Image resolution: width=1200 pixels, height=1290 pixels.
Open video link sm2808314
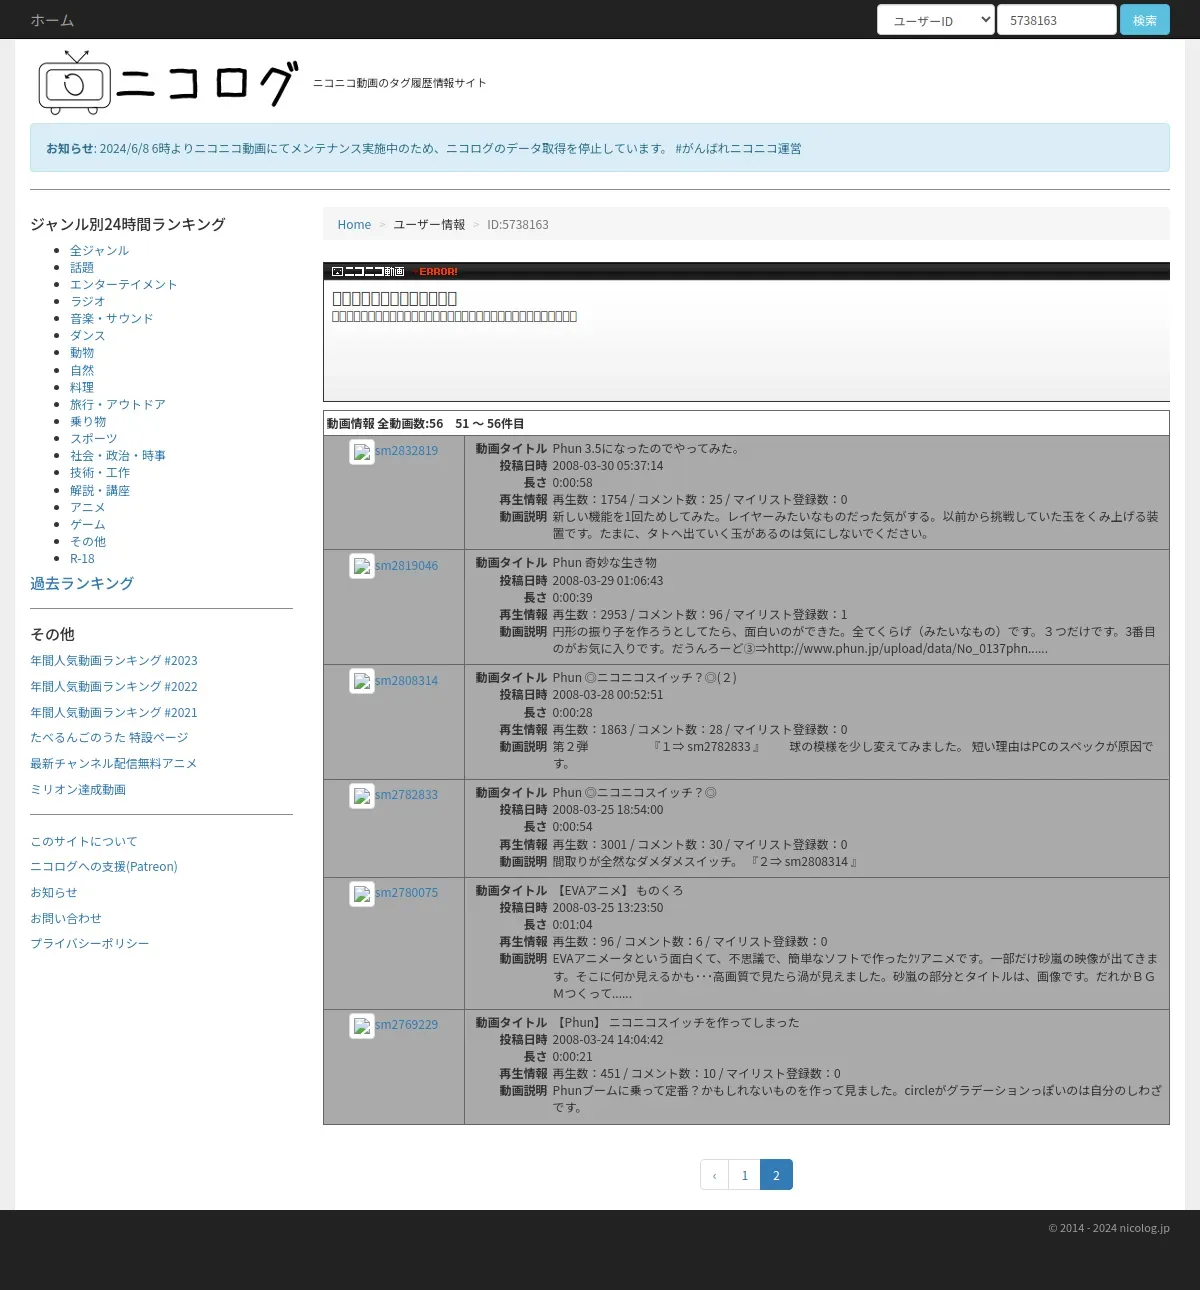(407, 680)
